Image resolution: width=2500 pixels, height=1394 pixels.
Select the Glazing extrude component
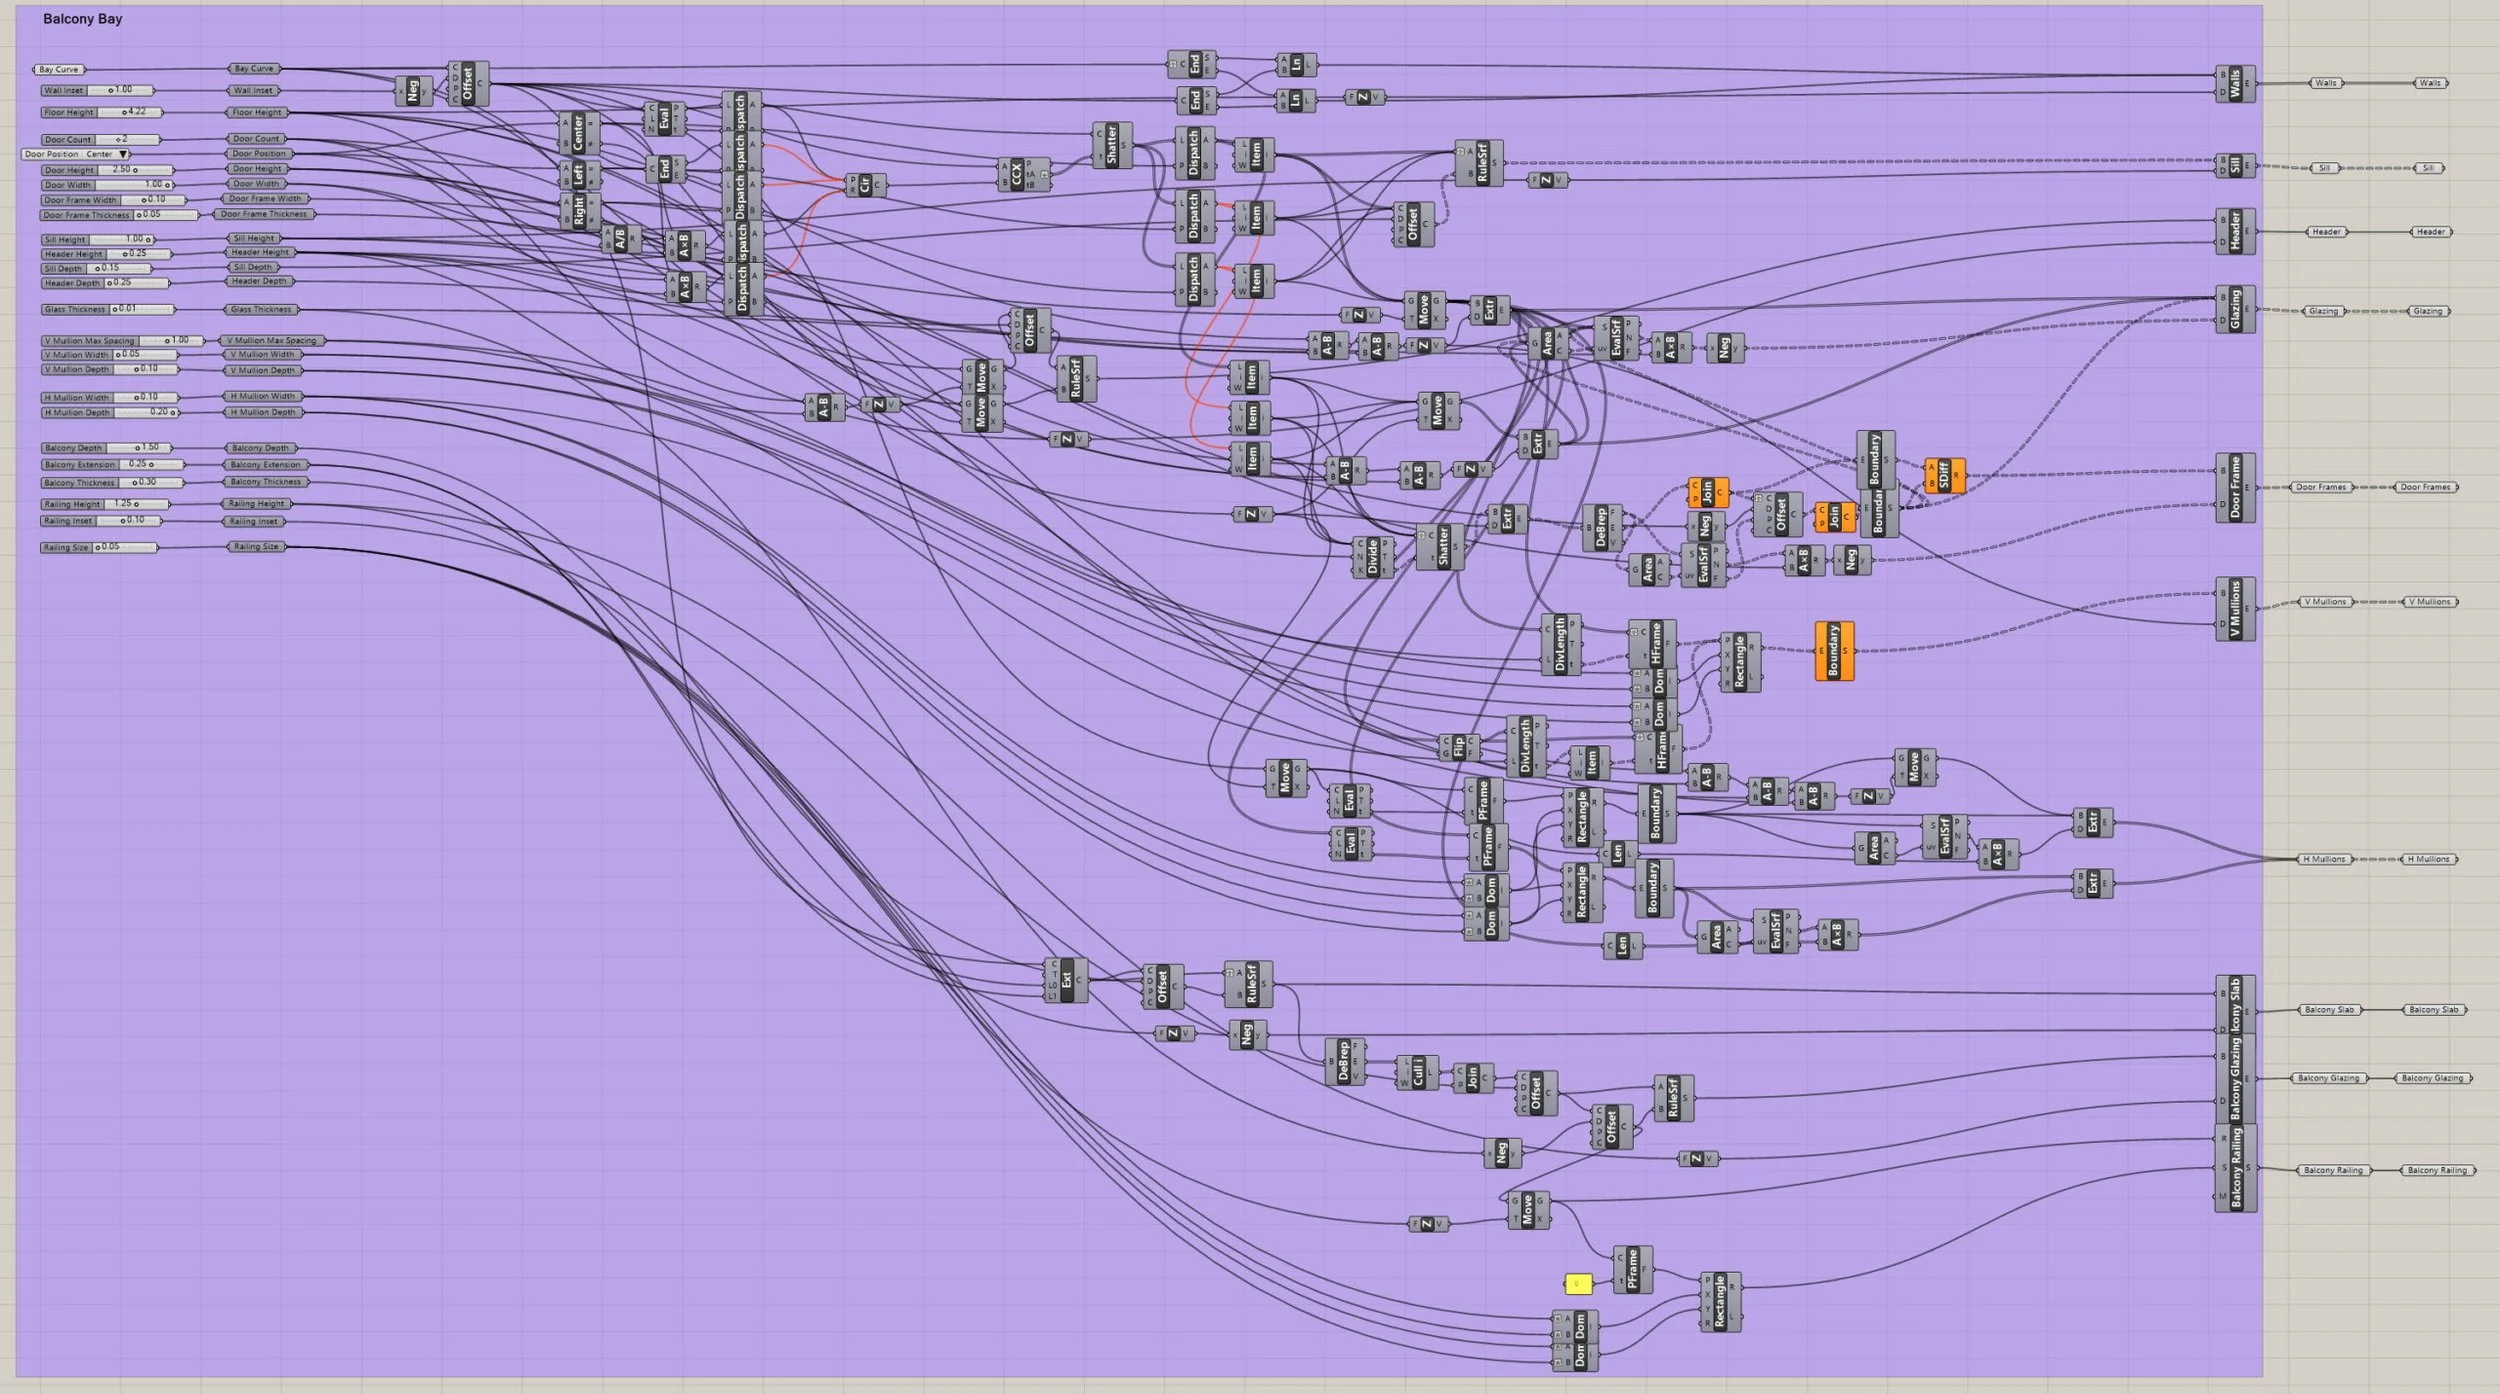point(2235,309)
